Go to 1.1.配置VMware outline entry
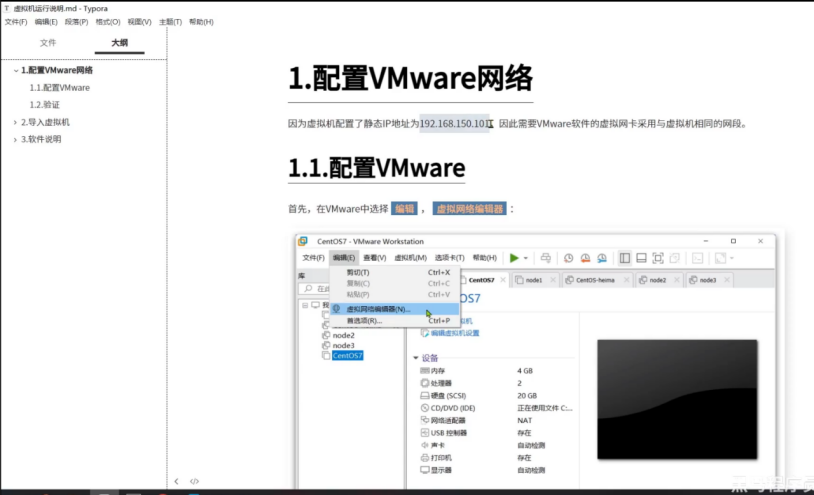 pos(59,88)
